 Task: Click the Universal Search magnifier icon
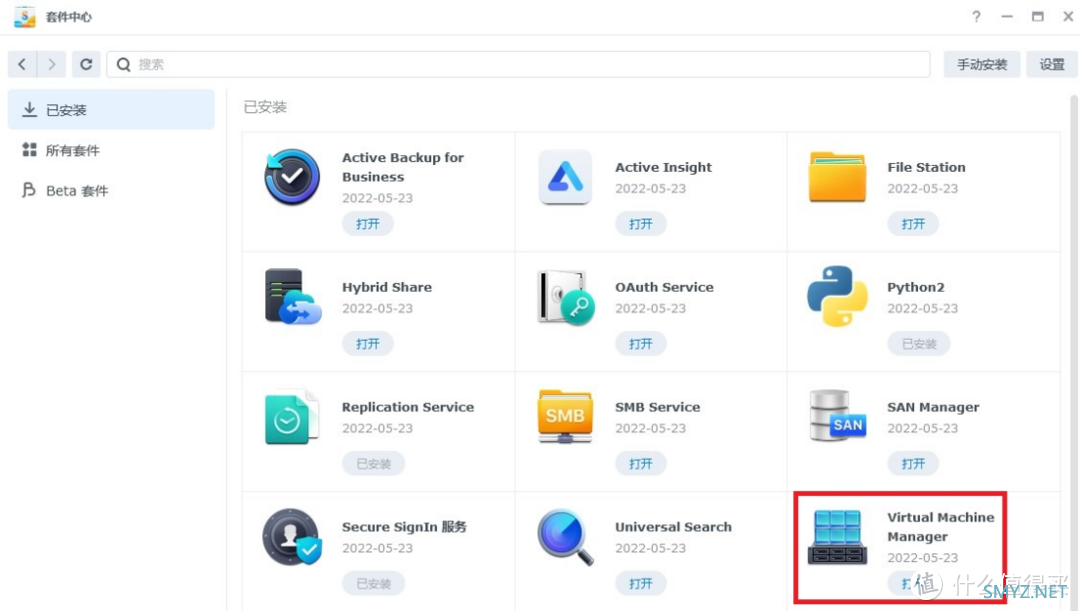click(x=565, y=537)
